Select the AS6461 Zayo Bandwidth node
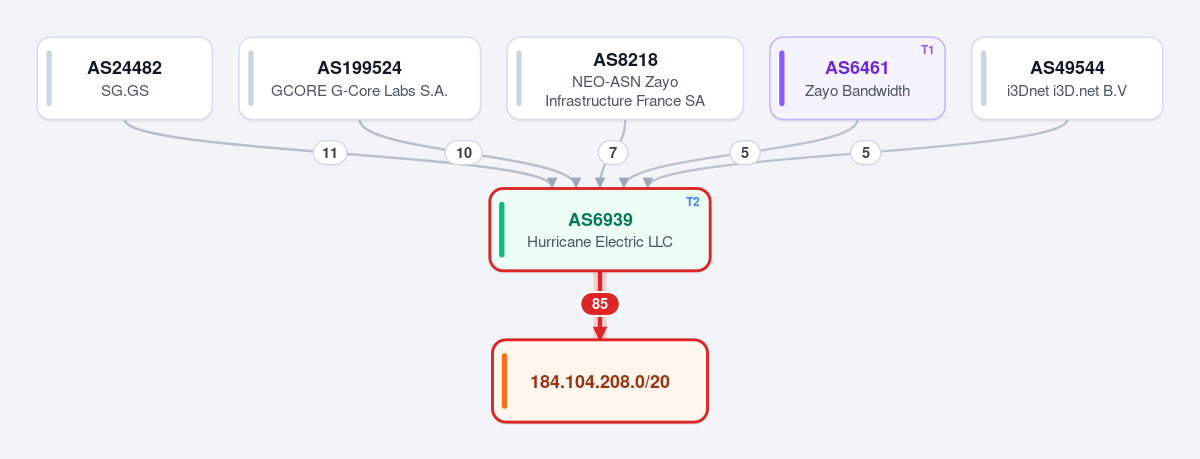 858,79
